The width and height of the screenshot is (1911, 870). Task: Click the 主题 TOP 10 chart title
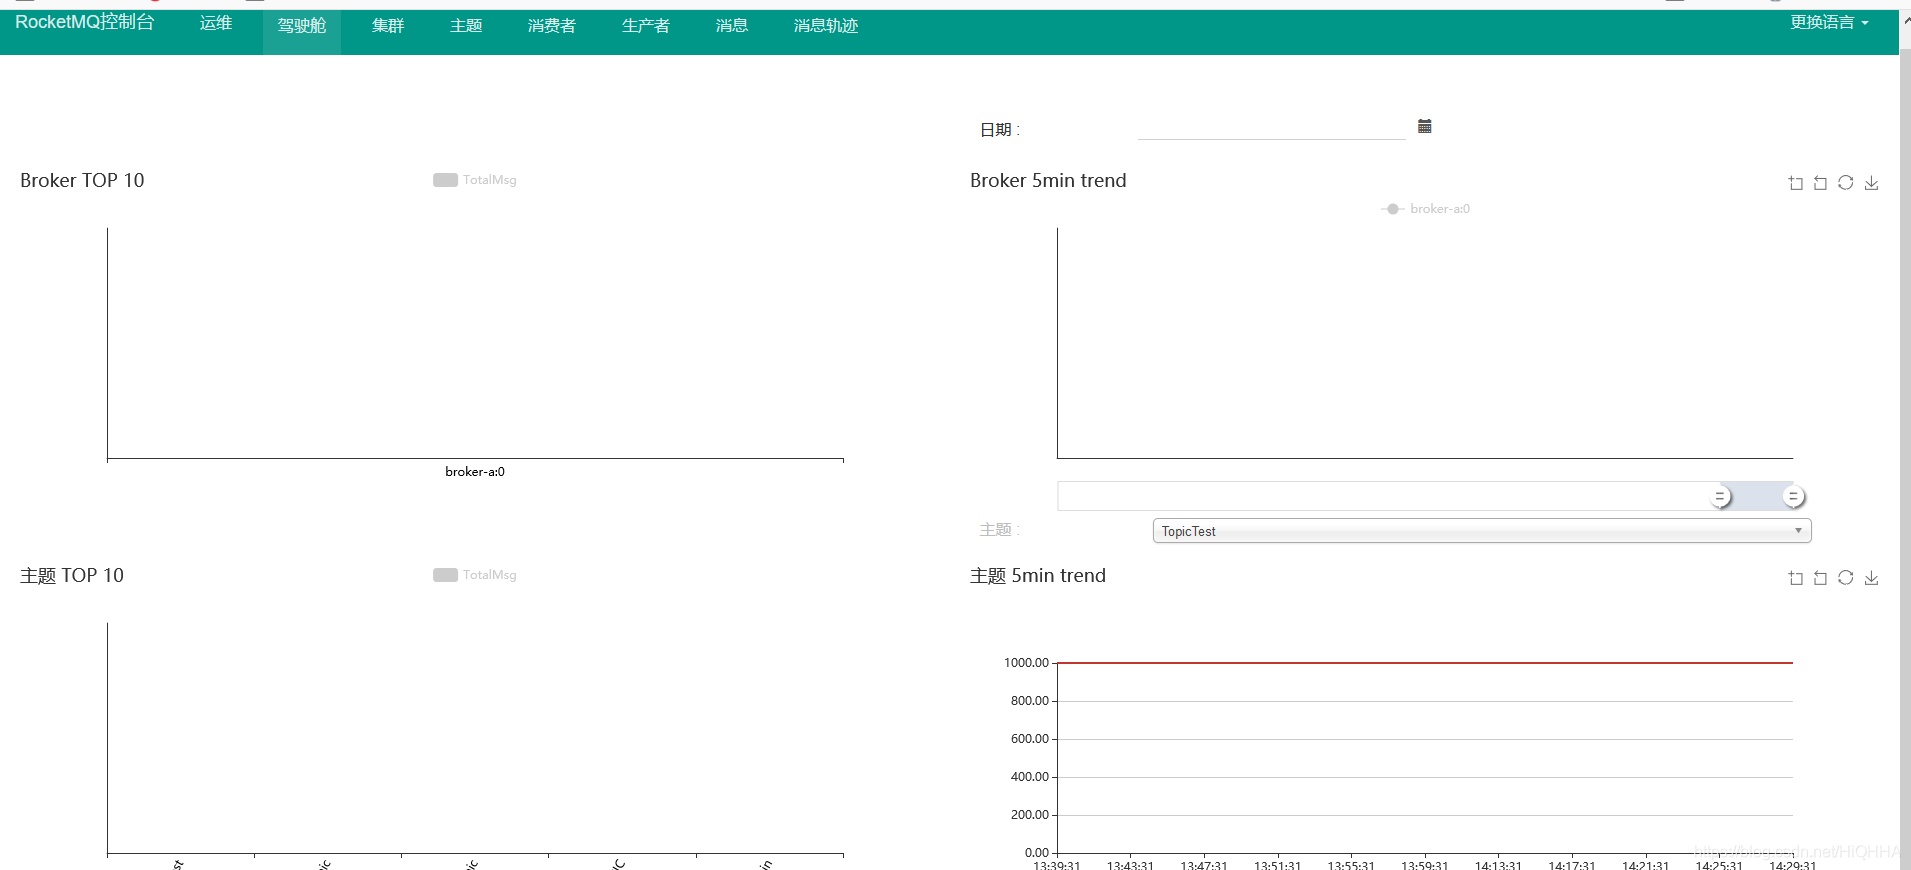click(72, 576)
